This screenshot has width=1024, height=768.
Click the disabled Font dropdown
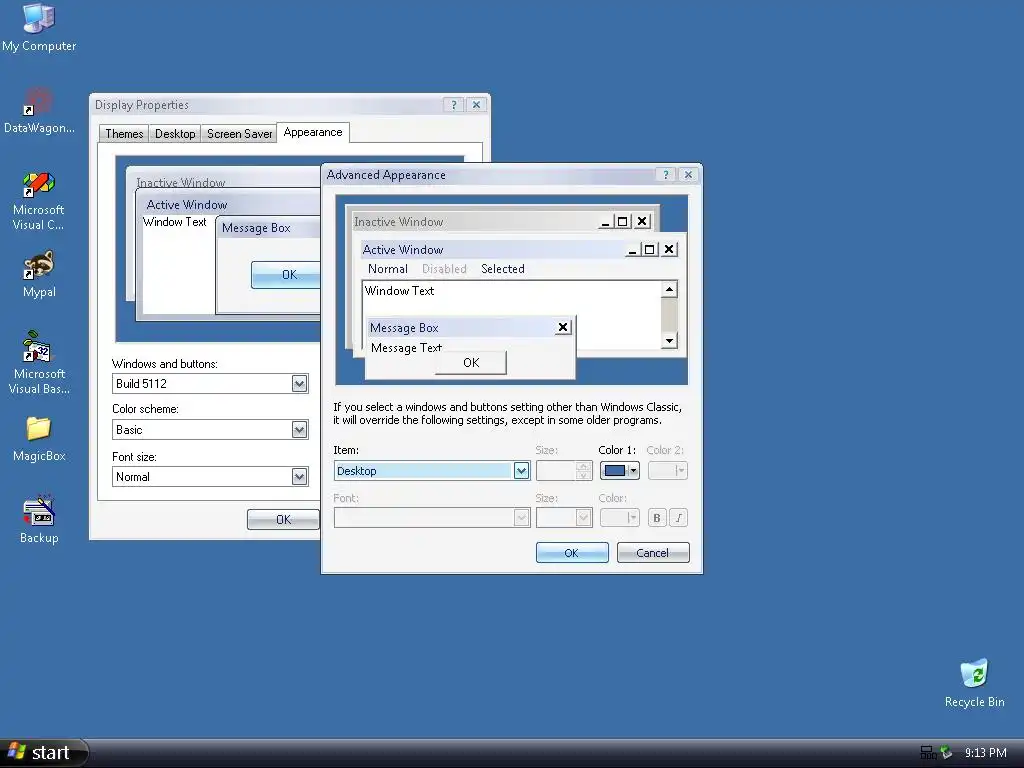point(432,518)
